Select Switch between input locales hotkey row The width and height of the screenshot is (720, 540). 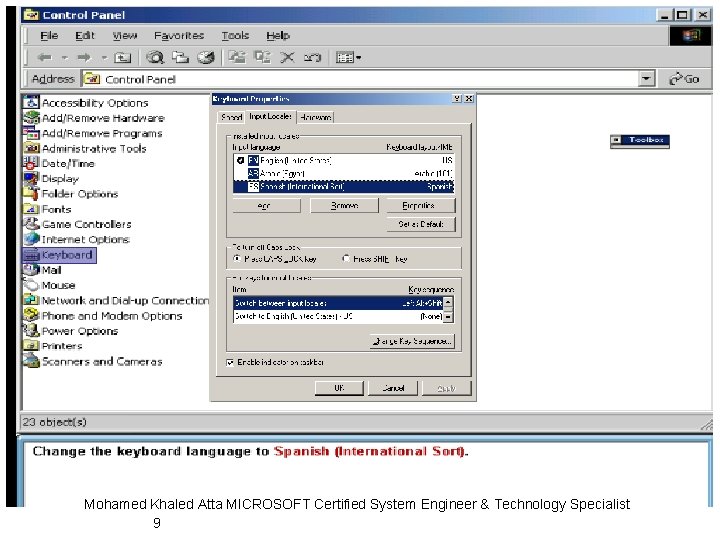(x=338, y=303)
